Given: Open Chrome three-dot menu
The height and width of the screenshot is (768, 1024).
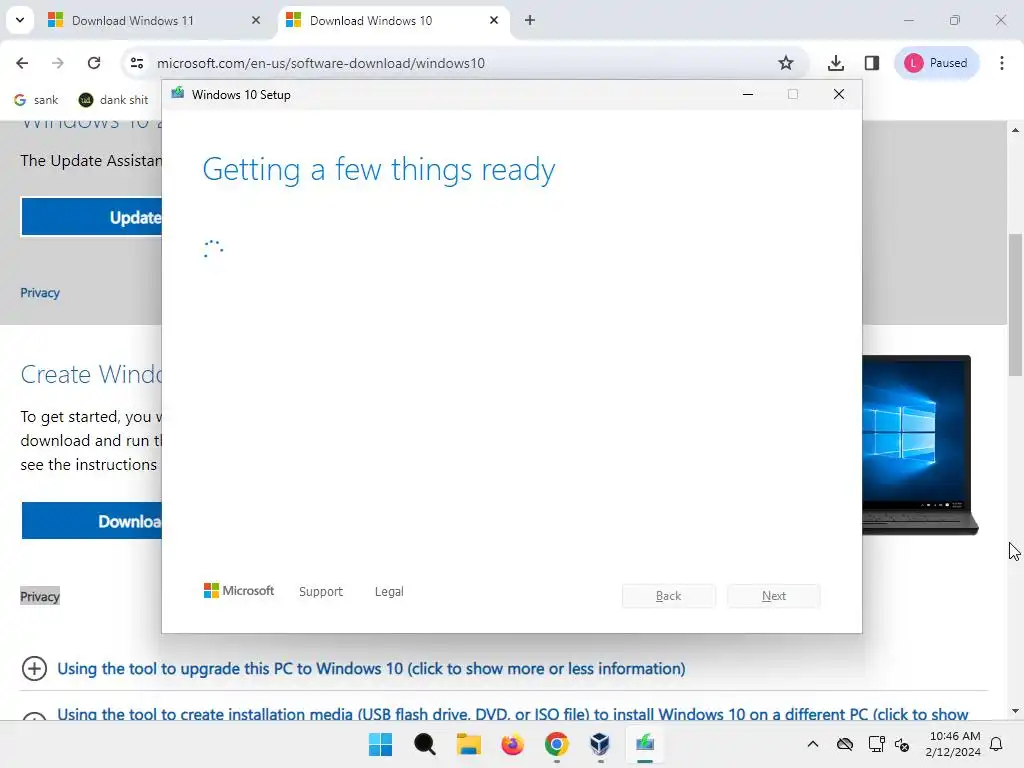Looking at the screenshot, I should coord(1002,63).
